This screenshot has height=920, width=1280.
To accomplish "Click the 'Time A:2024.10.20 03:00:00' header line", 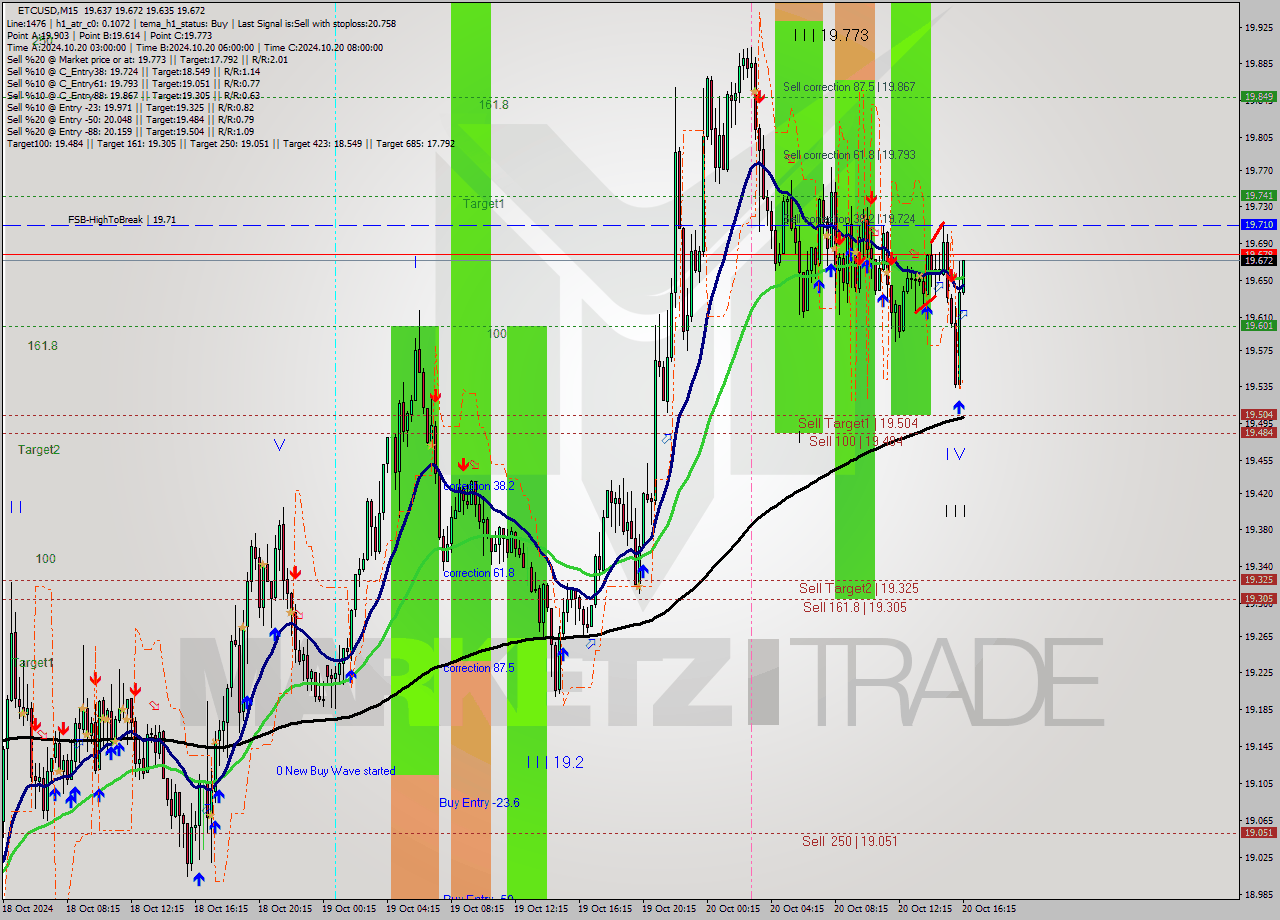I will point(195,47).
